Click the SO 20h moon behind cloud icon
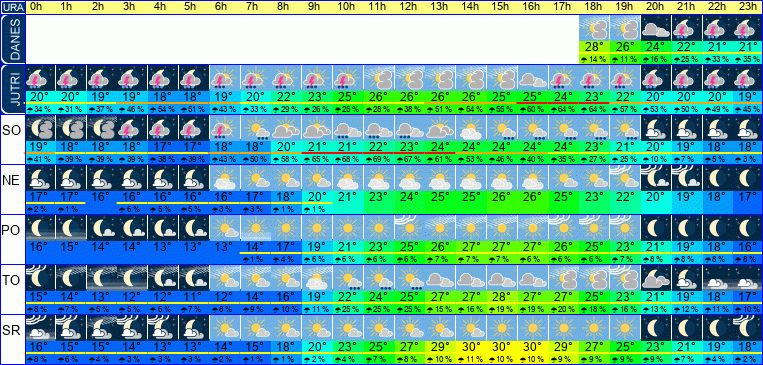This screenshot has height=365, width=763. 655,128
